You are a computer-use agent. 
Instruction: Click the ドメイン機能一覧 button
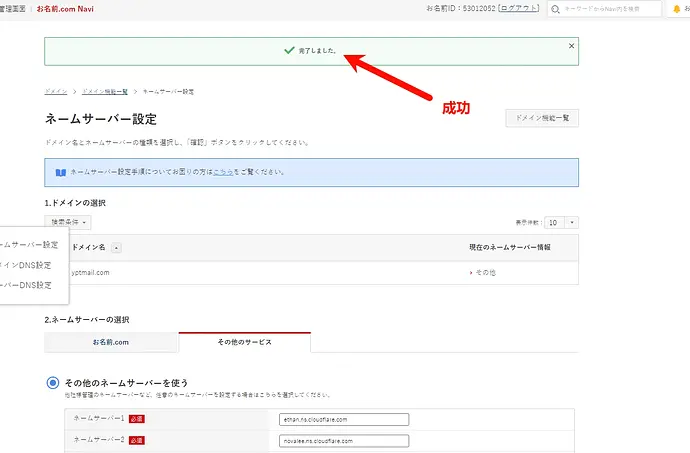542,118
